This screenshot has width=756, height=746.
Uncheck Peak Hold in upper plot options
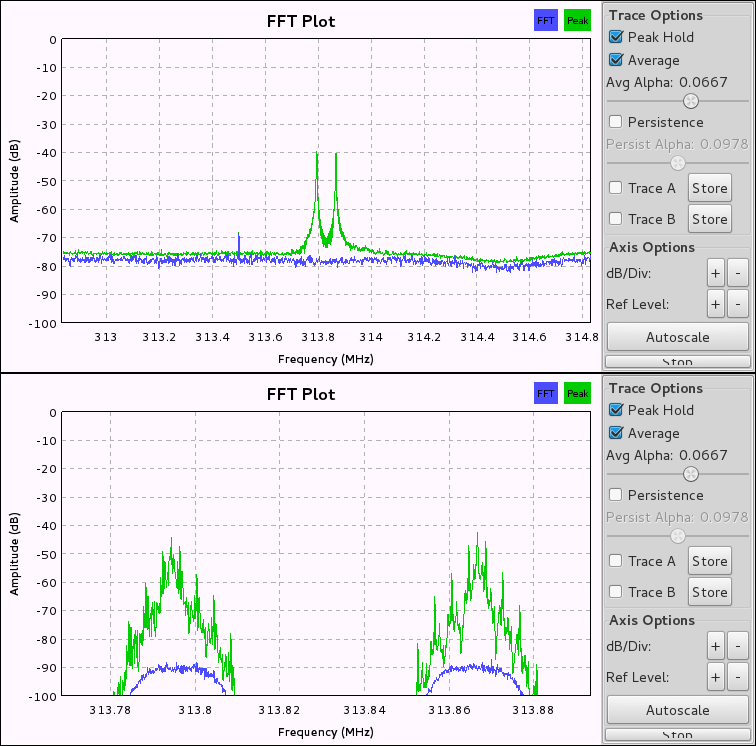click(x=616, y=37)
